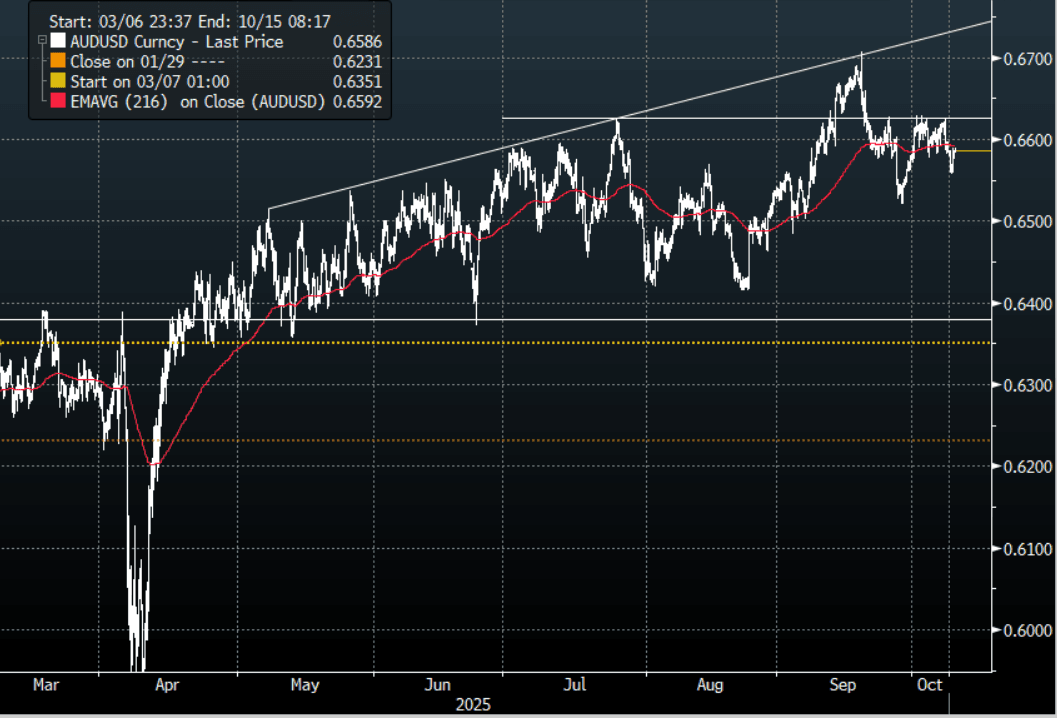The width and height of the screenshot is (1057, 718).
Task: Click the September price peak near 0.6700
Action: (x=860, y=57)
